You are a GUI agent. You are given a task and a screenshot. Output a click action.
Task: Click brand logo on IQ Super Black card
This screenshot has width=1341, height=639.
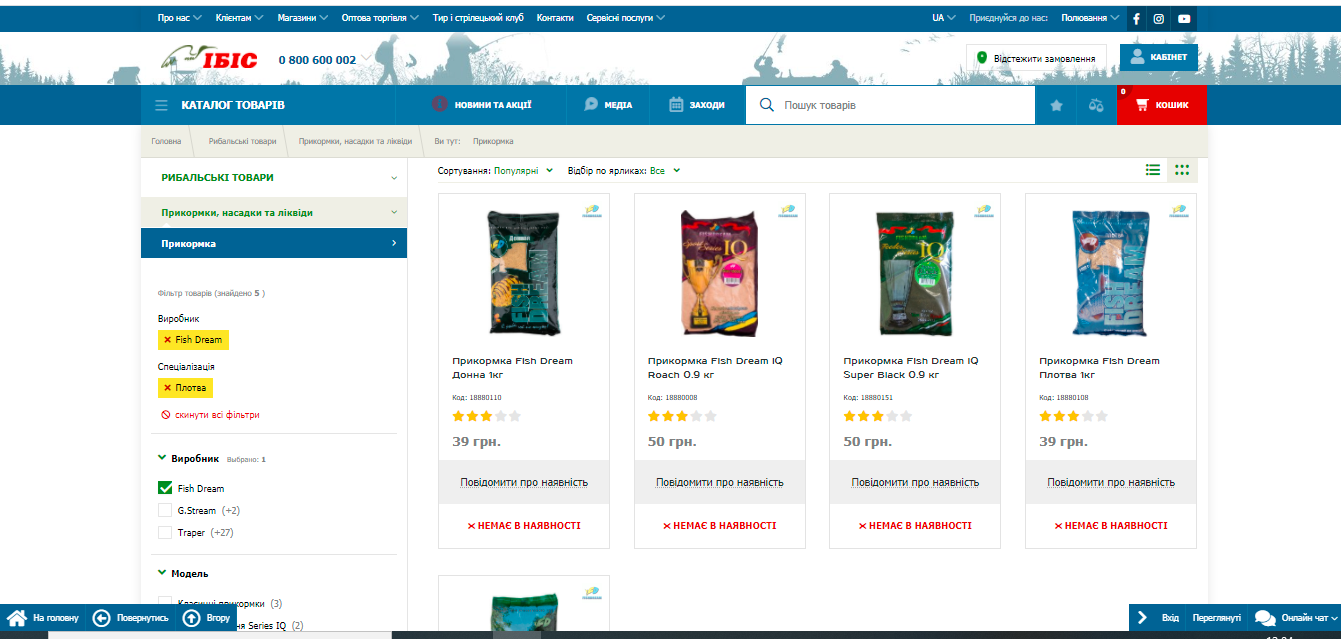click(x=983, y=210)
